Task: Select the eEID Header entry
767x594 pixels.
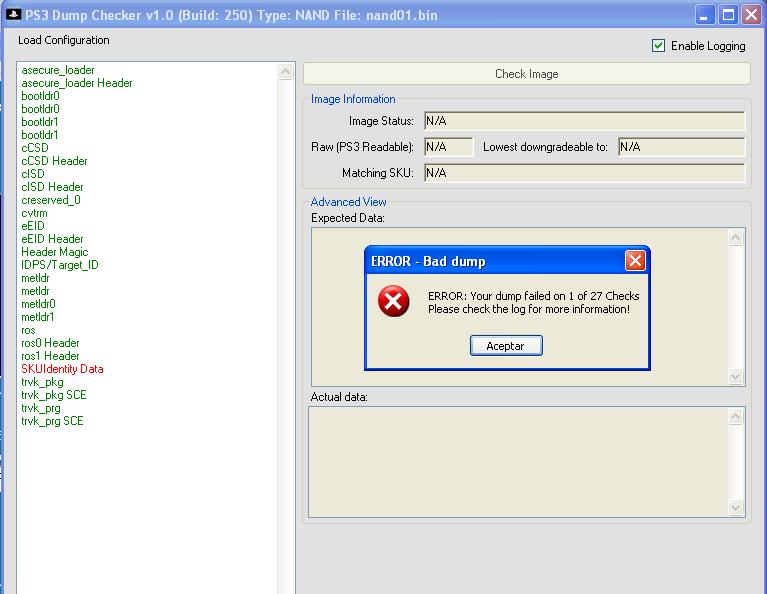Action: (x=52, y=239)
